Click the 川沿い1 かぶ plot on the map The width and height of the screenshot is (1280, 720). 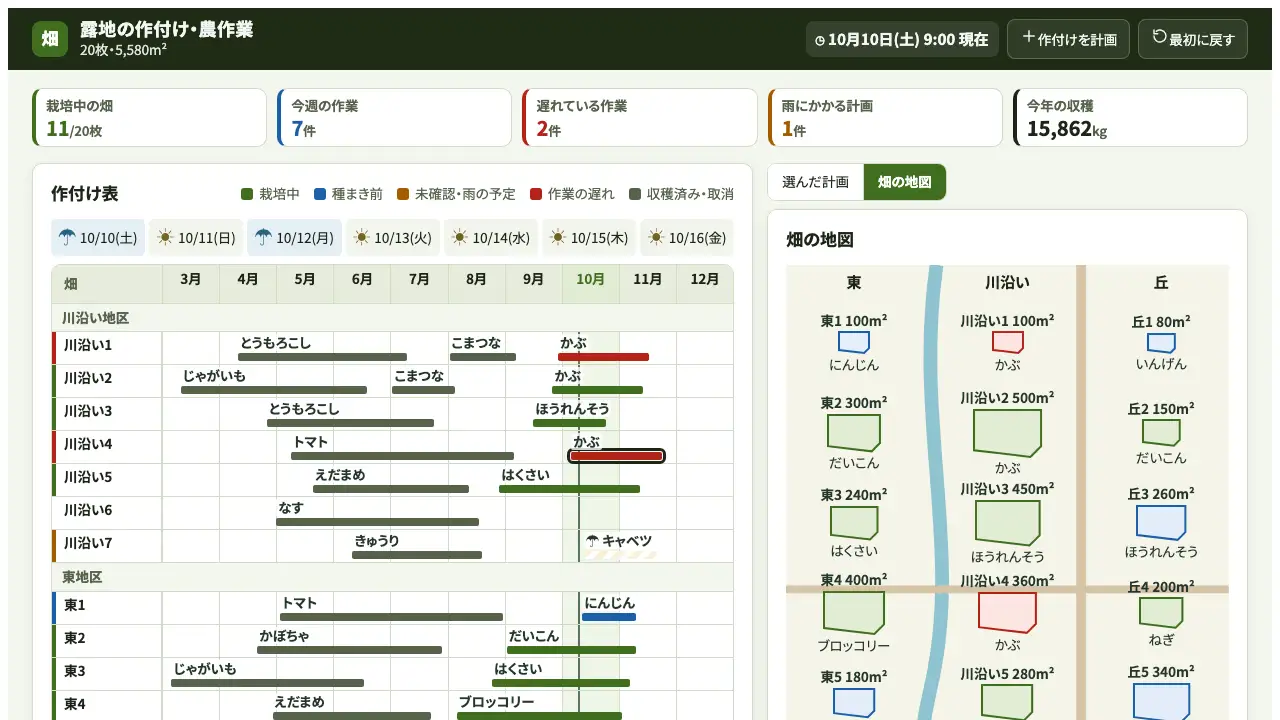[1007, 342]
